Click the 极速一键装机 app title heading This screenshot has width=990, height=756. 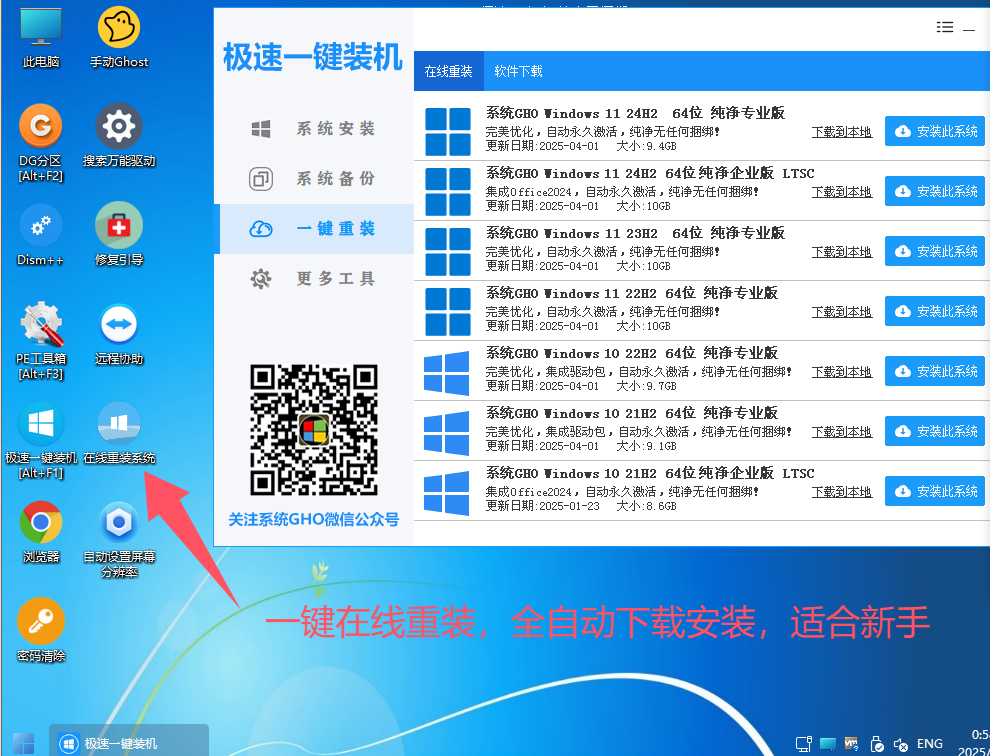313,57
